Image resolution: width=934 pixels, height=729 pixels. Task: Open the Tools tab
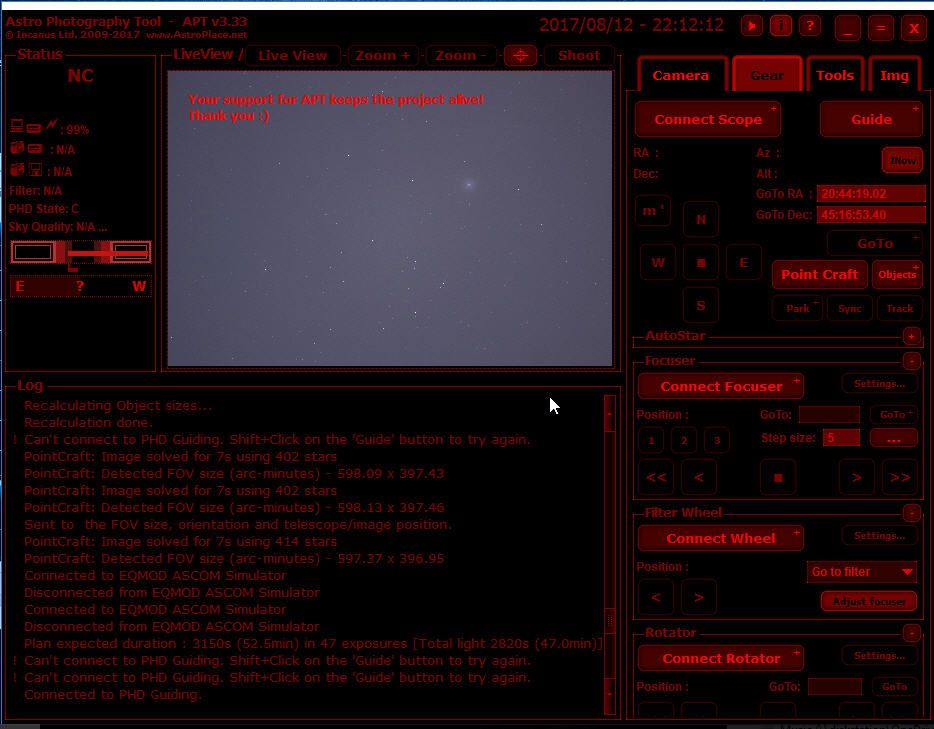[835, 75]
